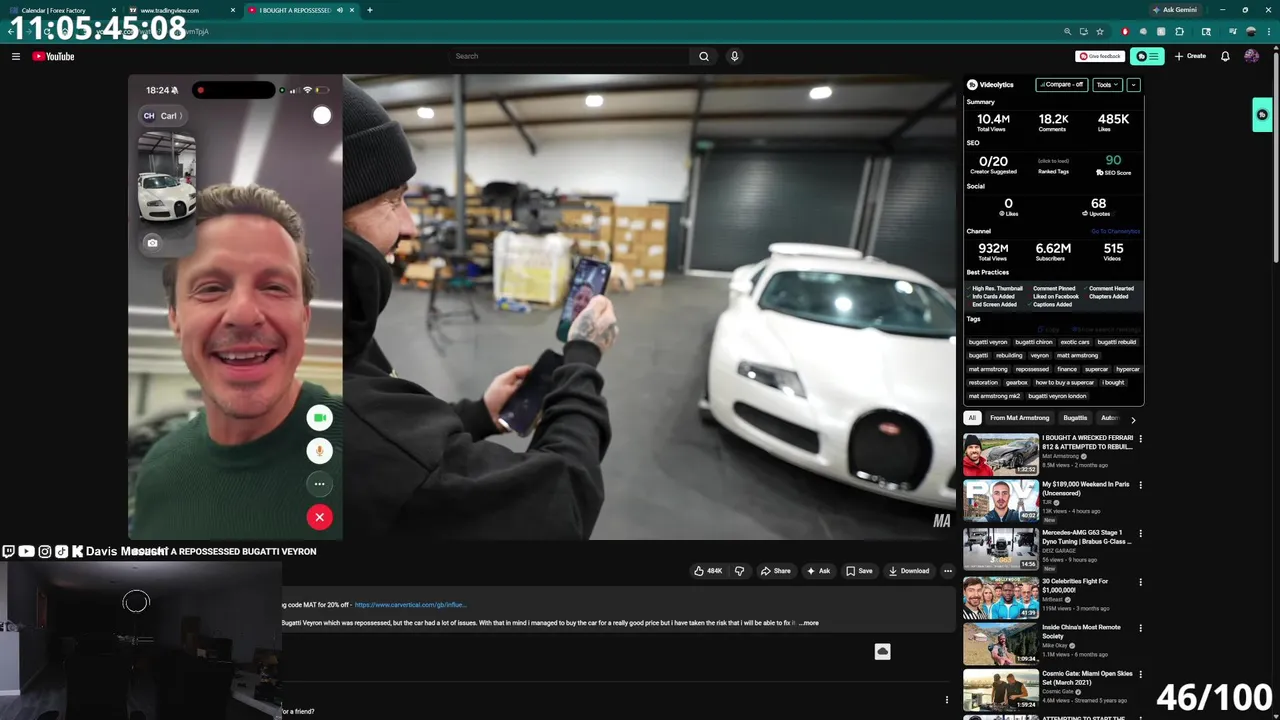Open the options menu for the Cosmic Gate video
The width and height of the screenshot is (1280, 720).
(1140, 676)
